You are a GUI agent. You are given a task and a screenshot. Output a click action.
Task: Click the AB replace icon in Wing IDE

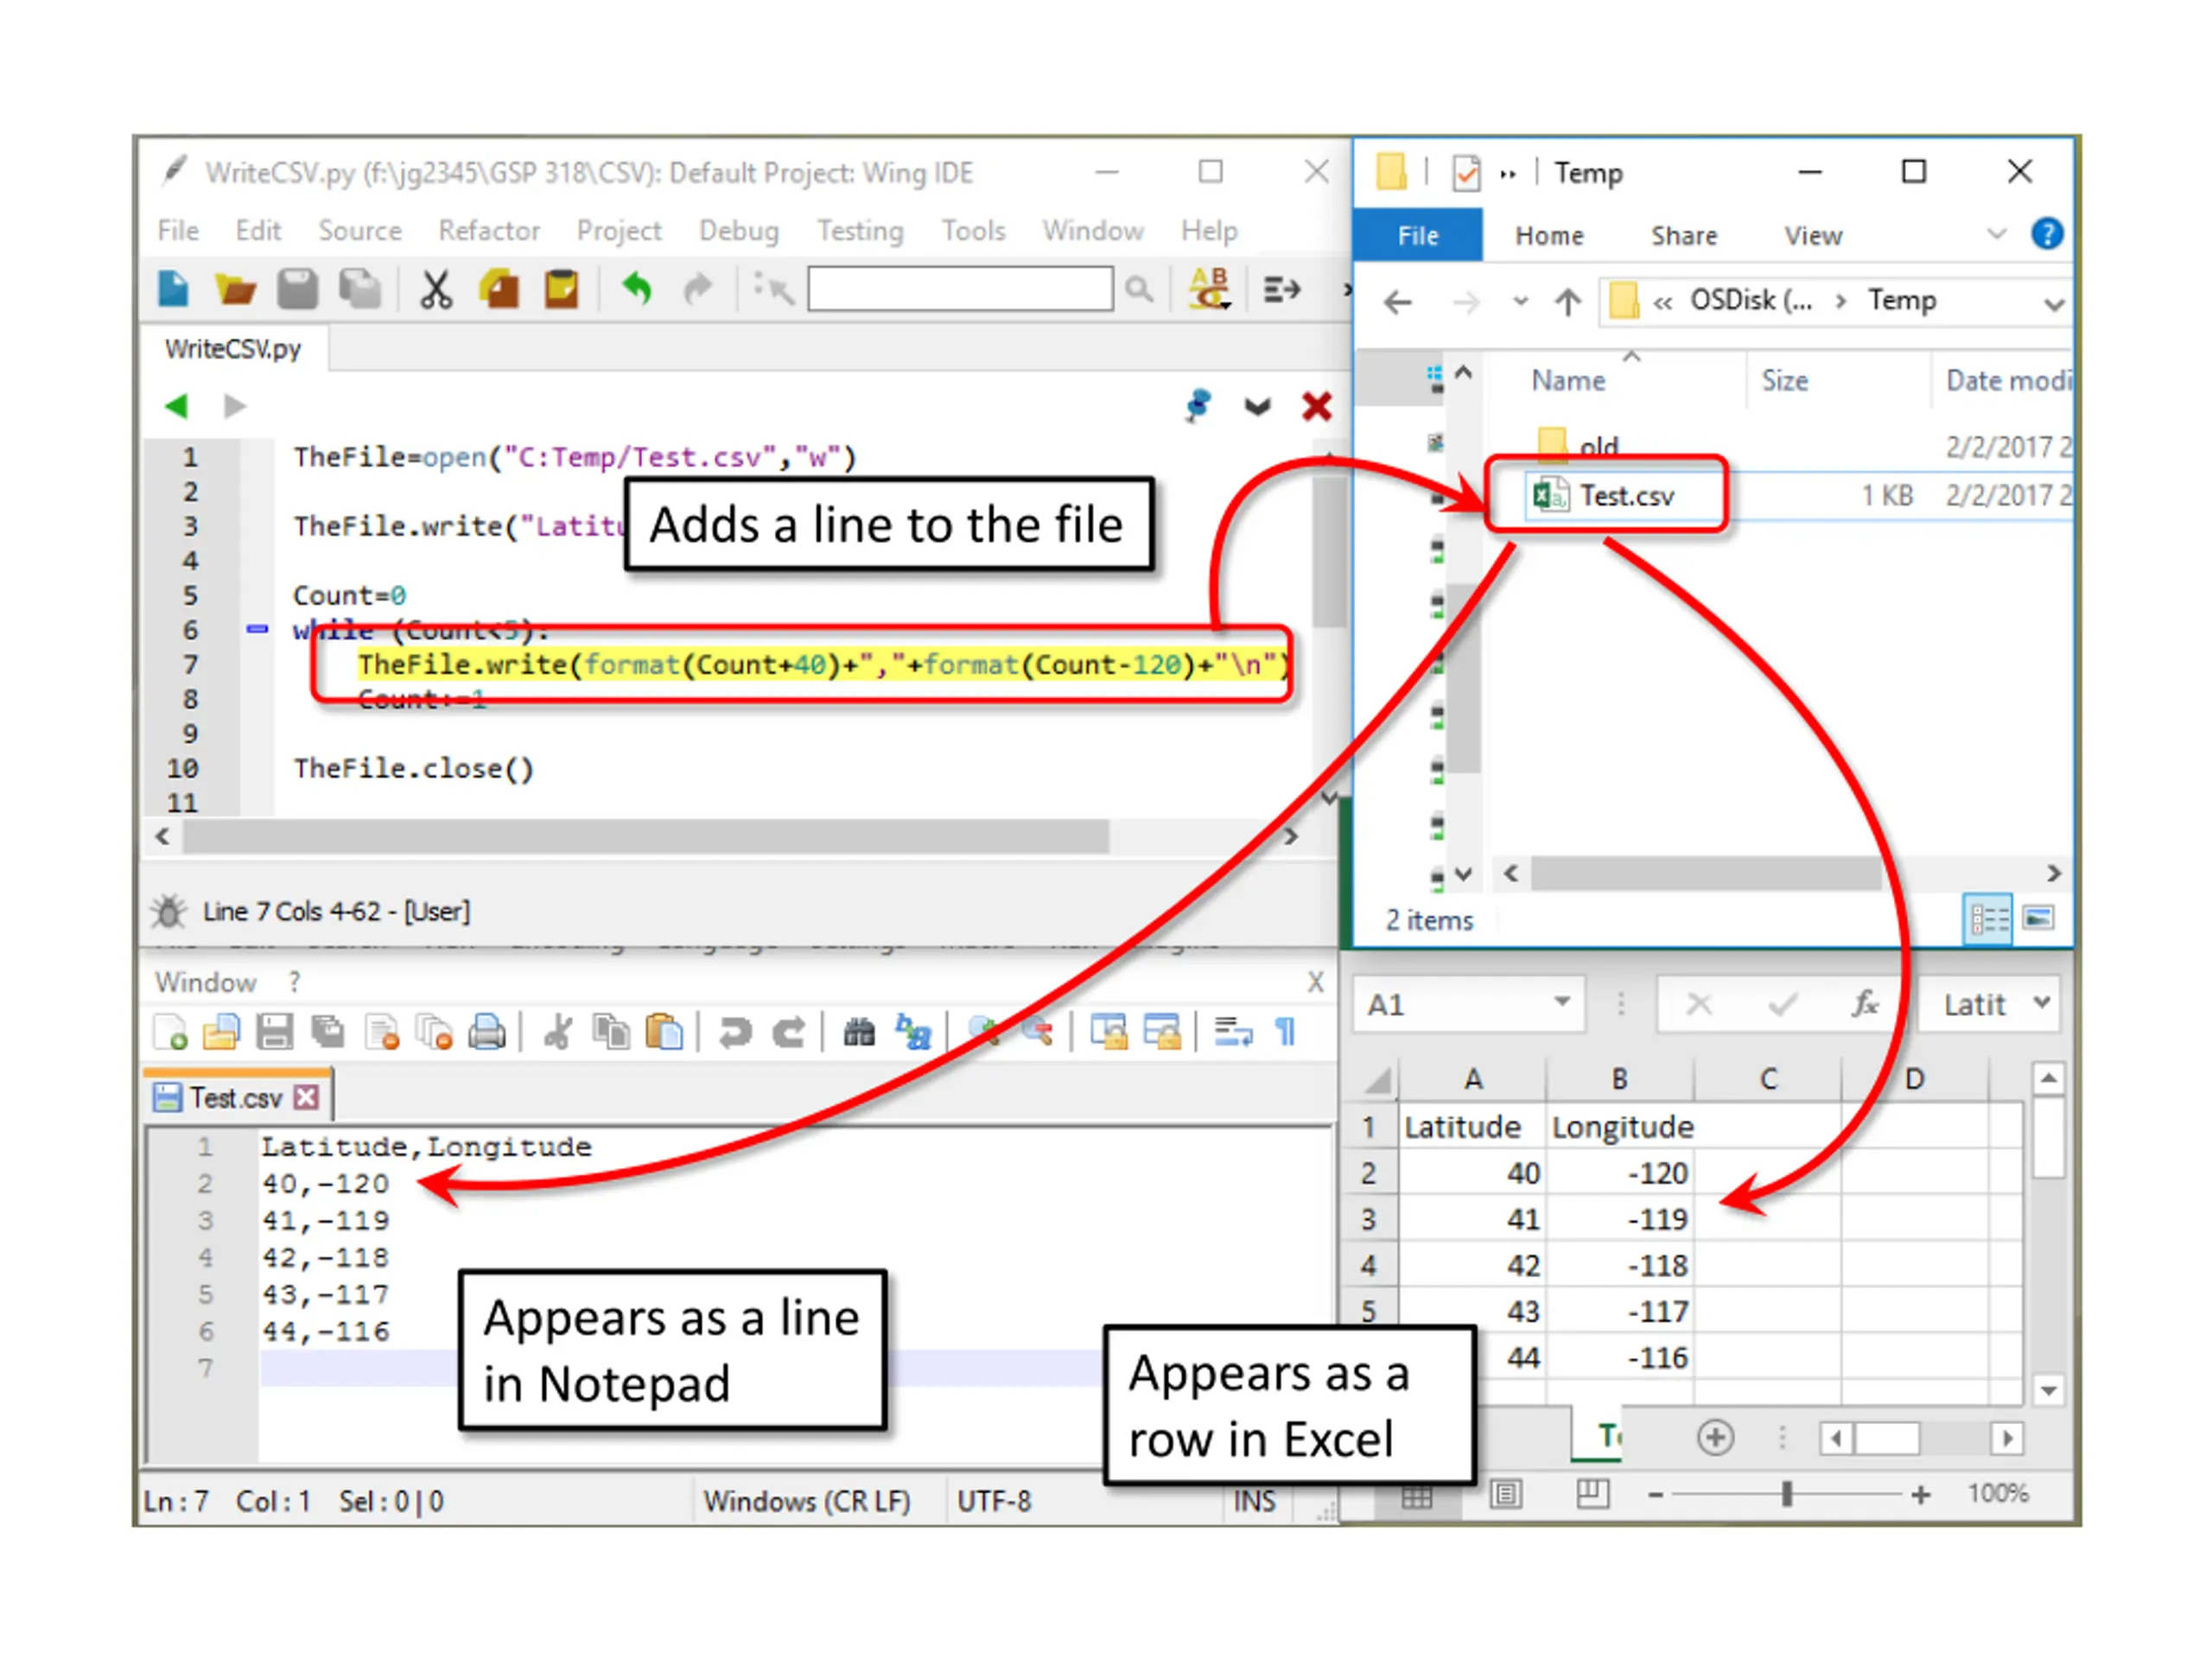pyautogui.click(x=1209, y=289)
